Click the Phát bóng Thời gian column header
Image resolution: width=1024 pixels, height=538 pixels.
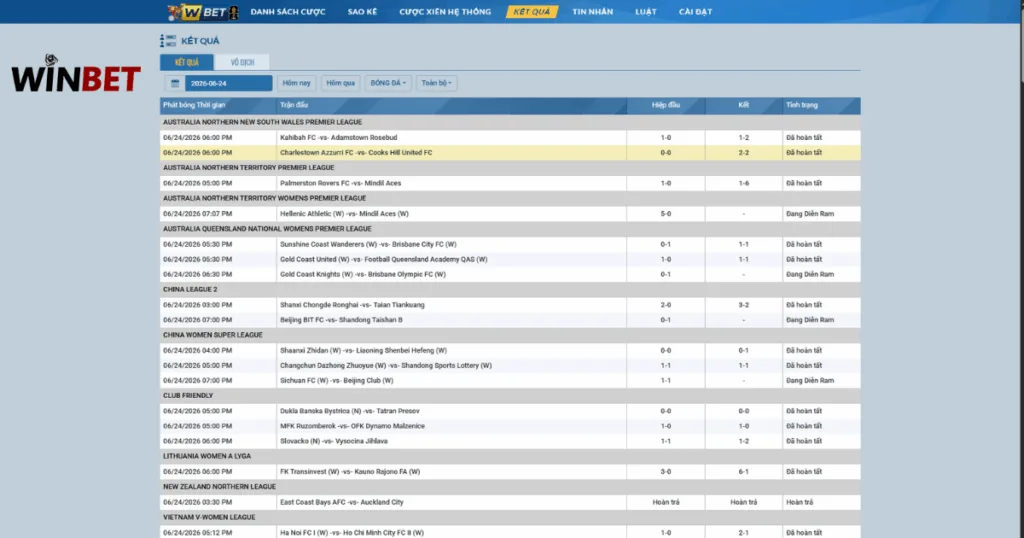click(x=218, y=105)
